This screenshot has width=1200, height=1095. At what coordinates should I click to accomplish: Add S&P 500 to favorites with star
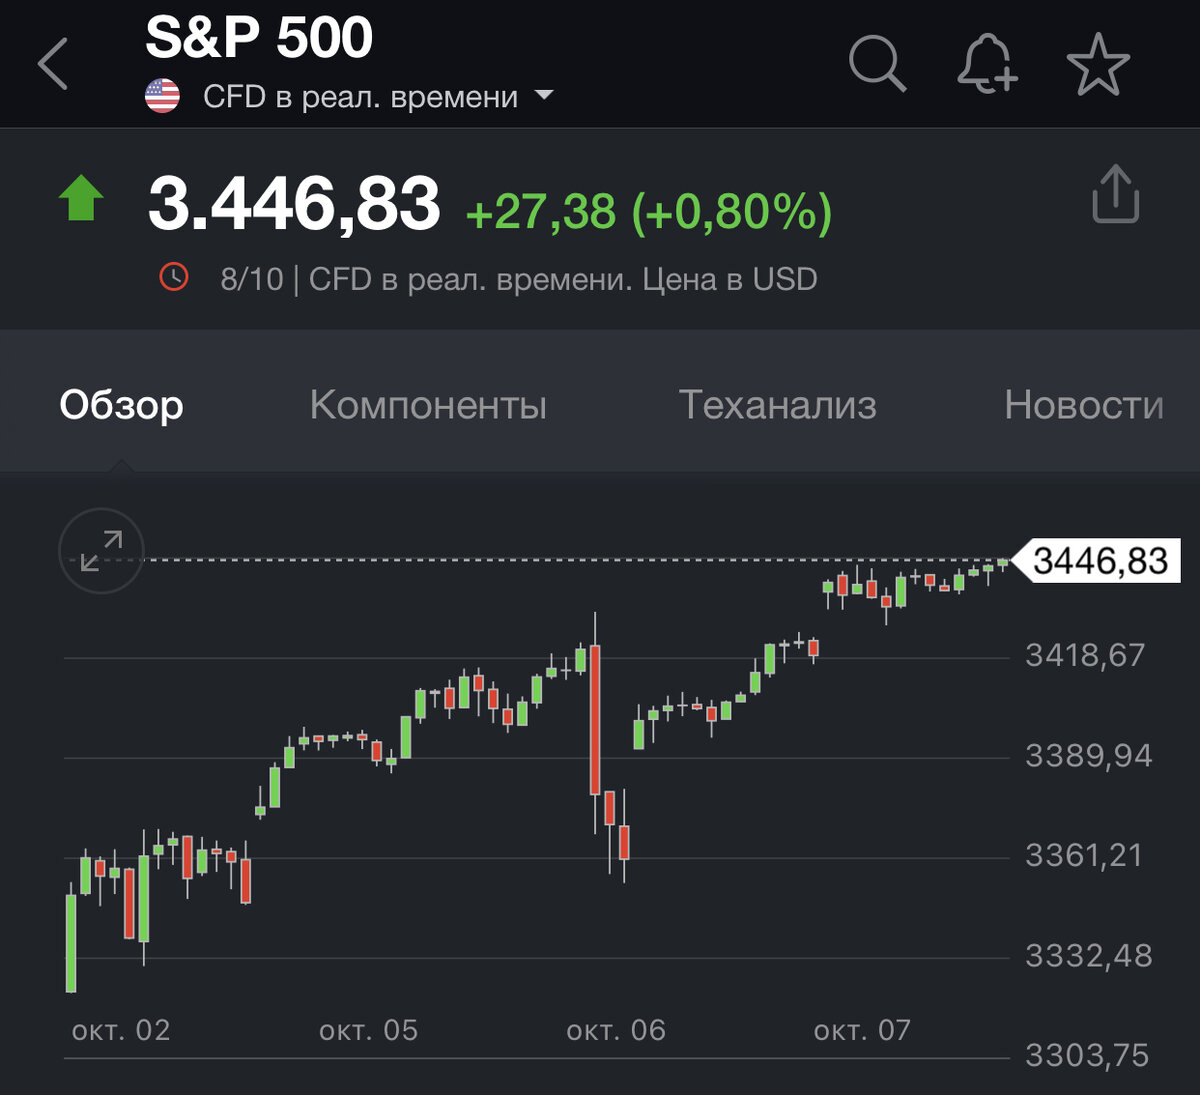click(1098, 63)
